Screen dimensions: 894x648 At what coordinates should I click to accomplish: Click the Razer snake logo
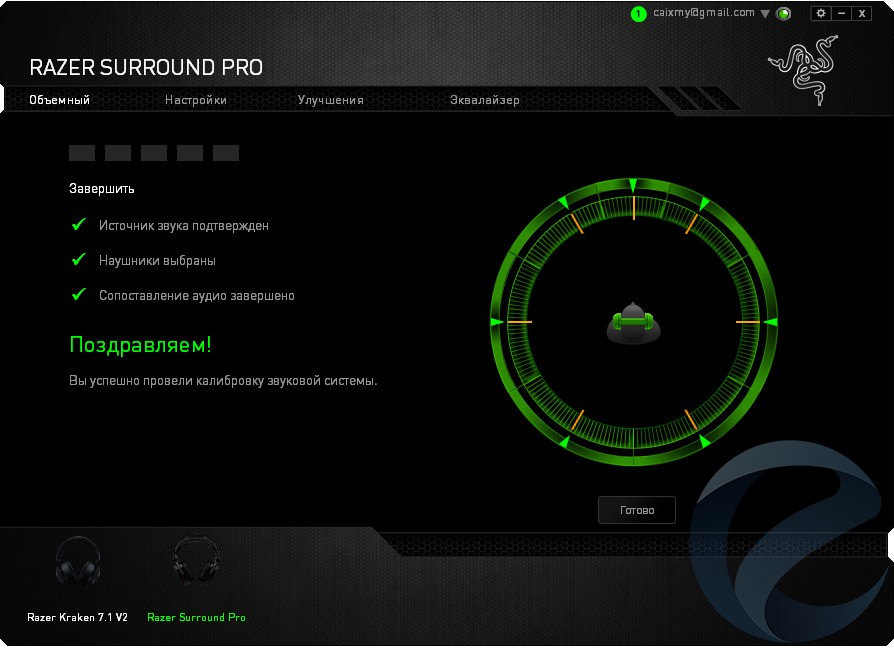(803, 67)
